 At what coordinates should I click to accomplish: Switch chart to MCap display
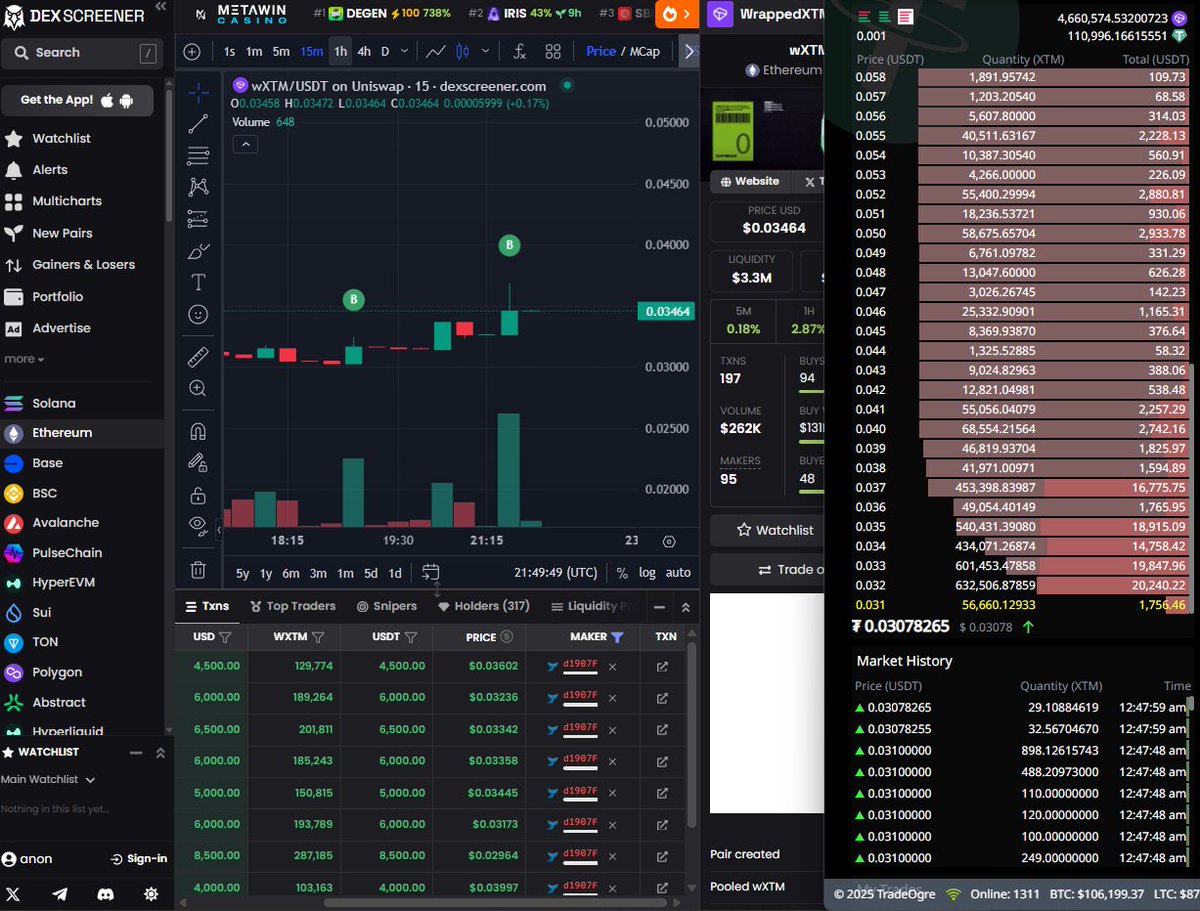[644, 51]
